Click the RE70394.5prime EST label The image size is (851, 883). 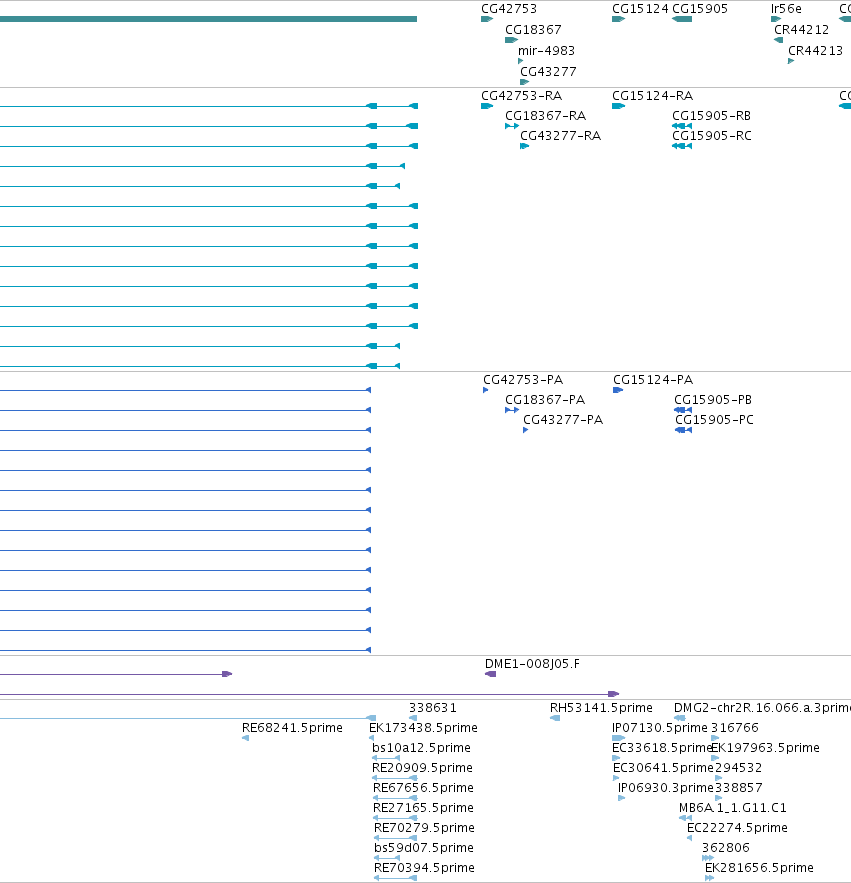(424, 868)
